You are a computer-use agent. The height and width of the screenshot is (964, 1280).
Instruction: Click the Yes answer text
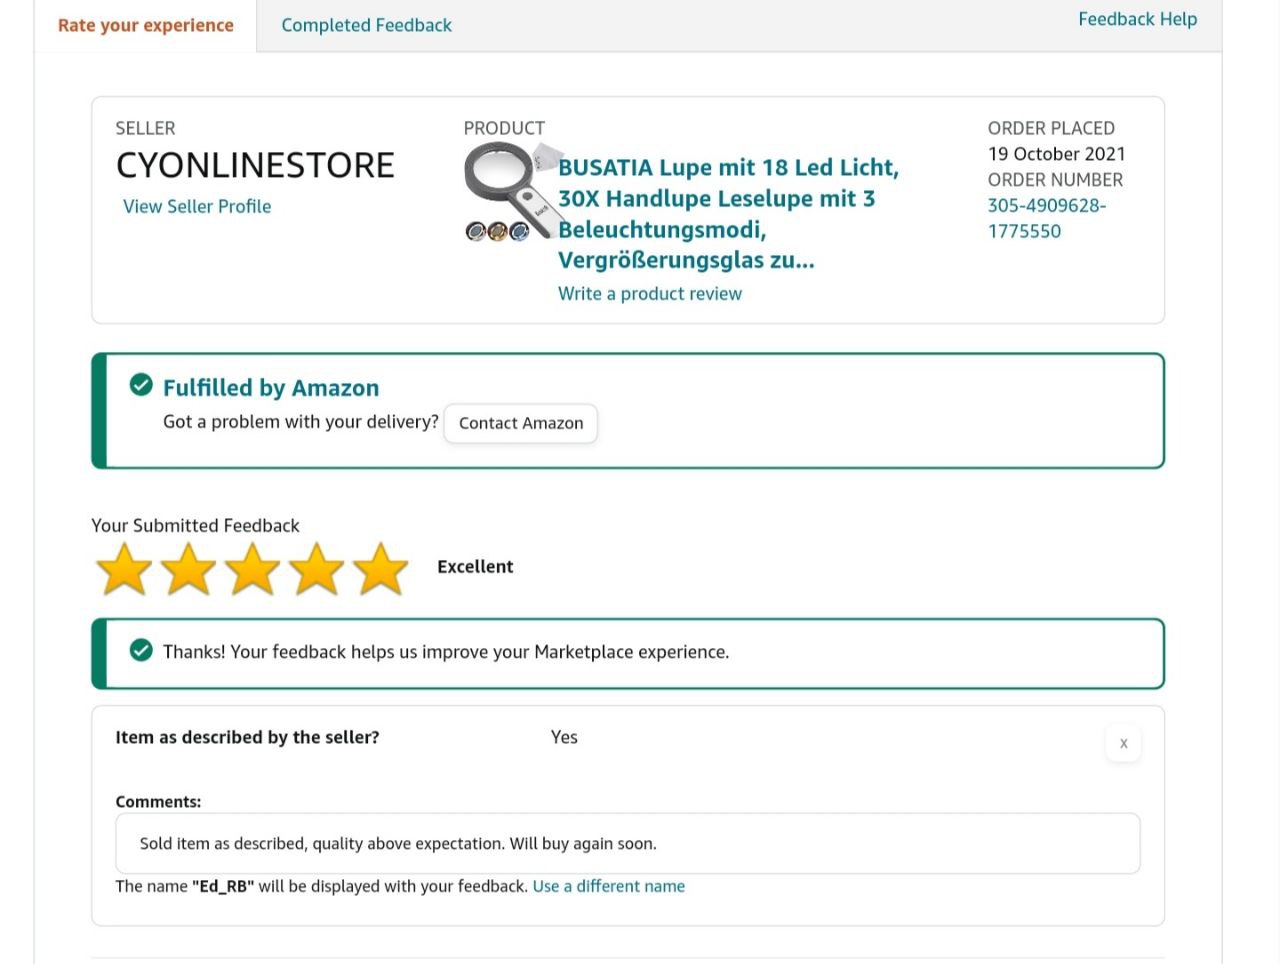point(564,737)
